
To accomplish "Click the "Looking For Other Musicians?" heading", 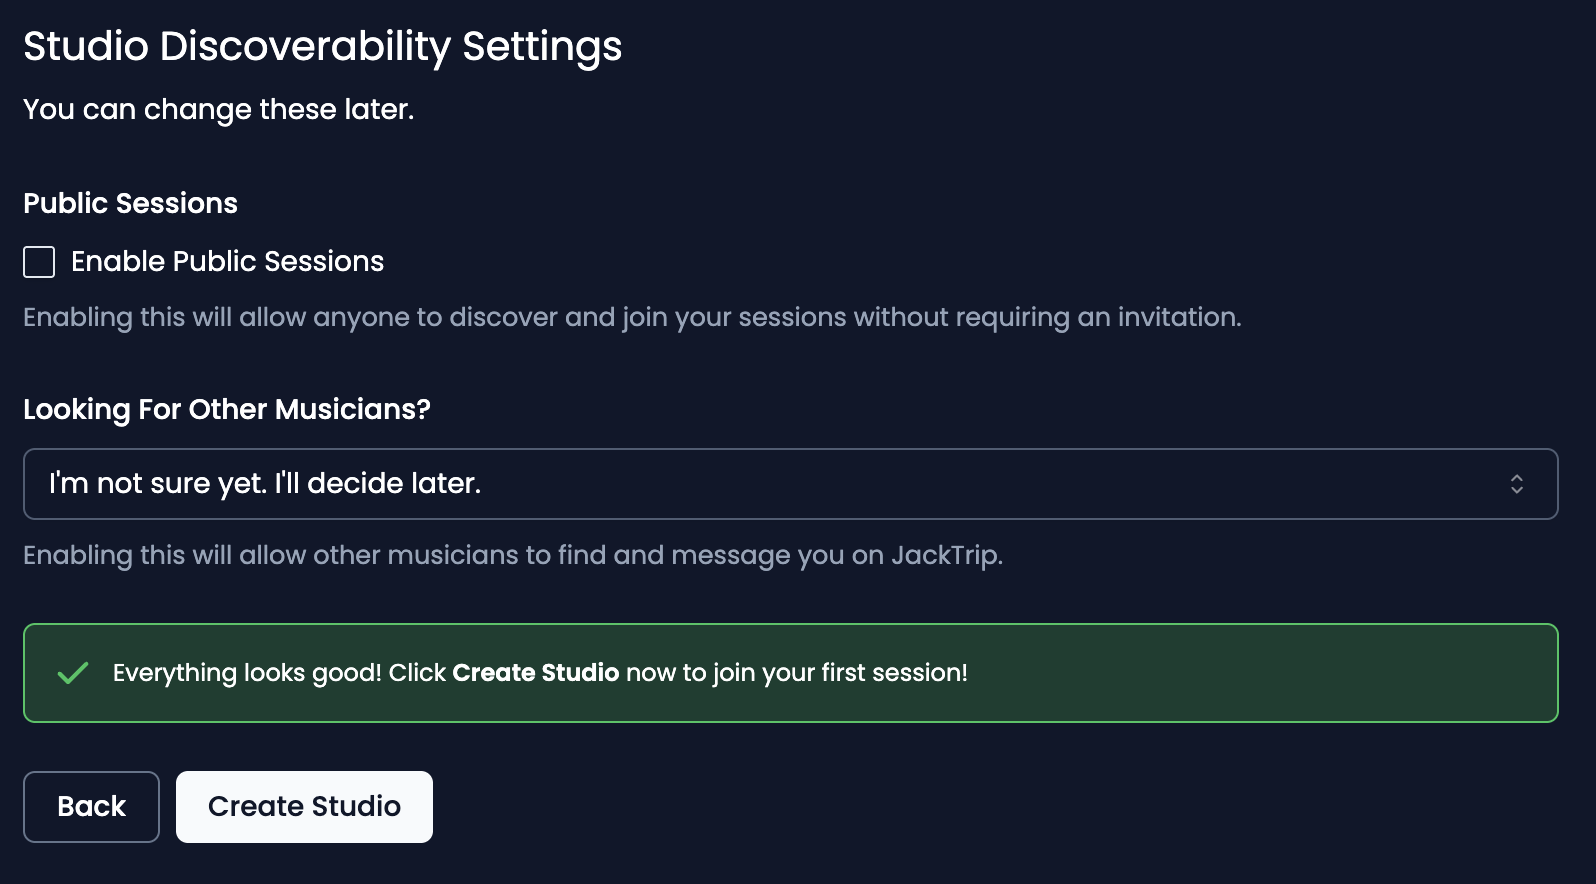I will (x=226, y=409).
